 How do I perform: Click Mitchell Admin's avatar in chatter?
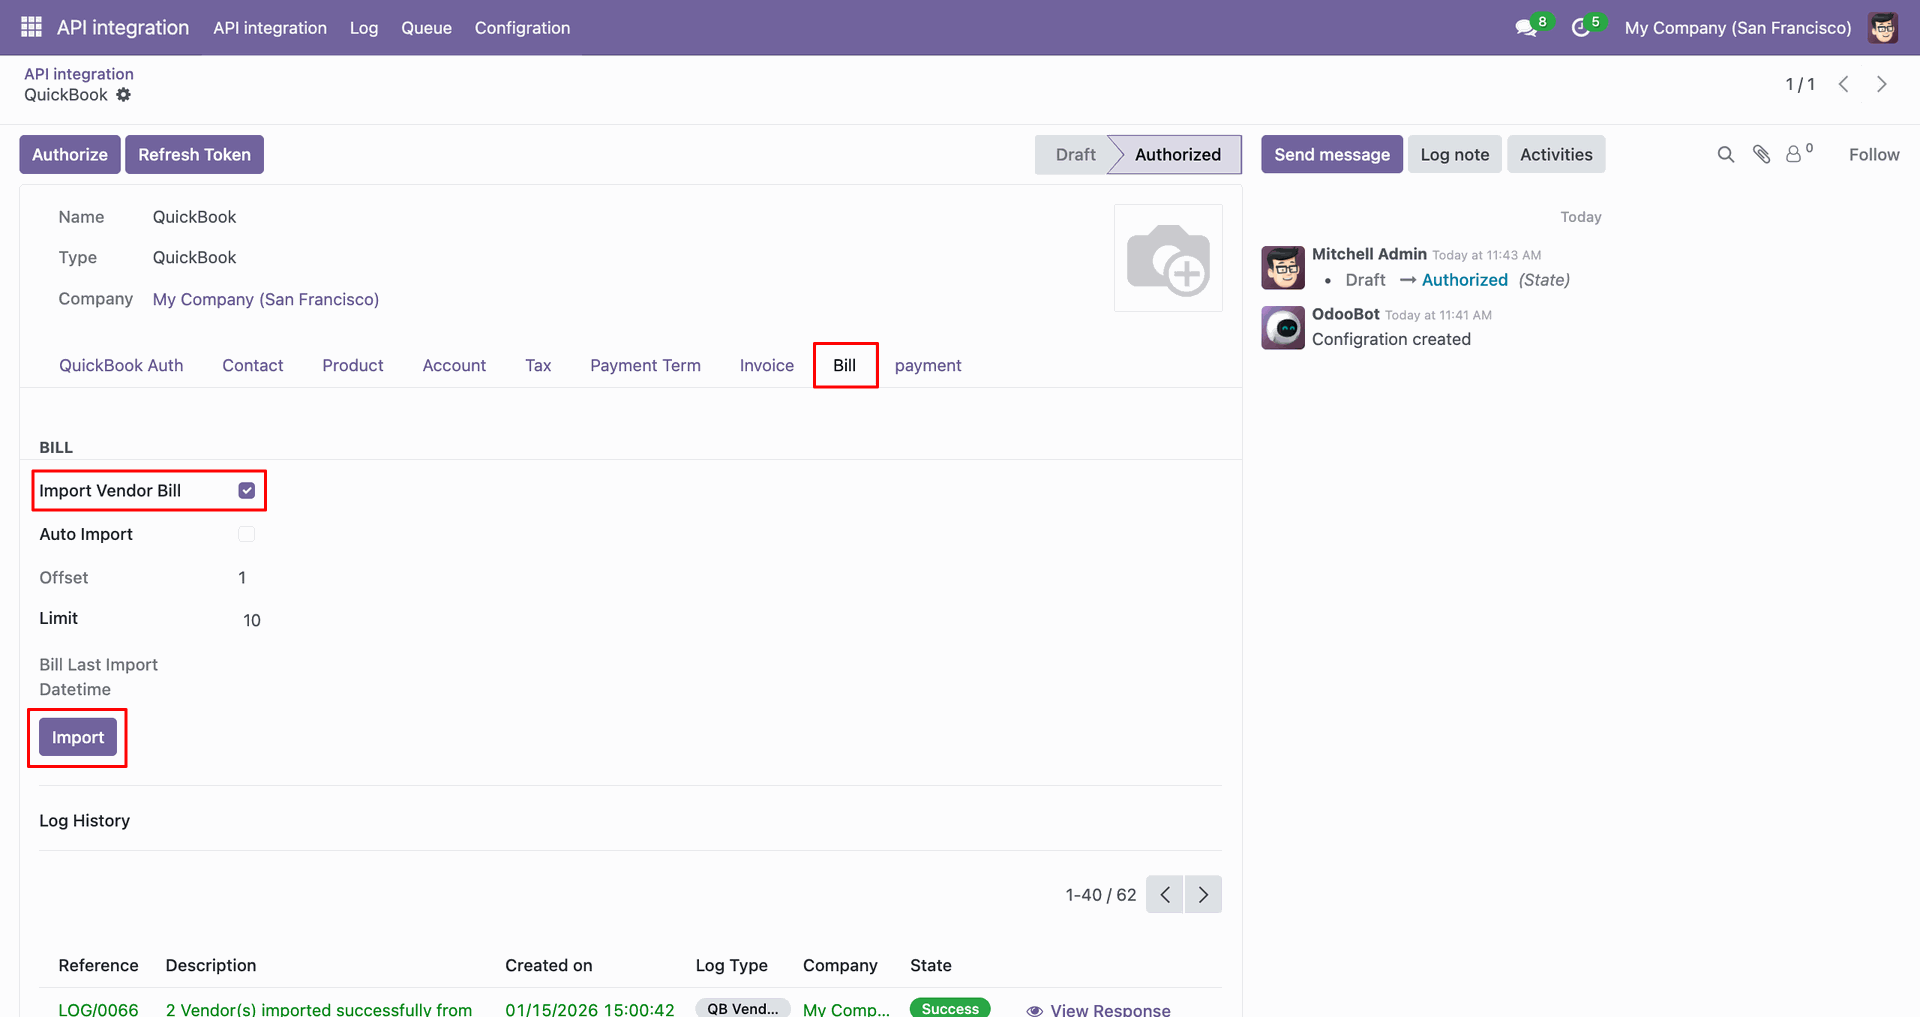(1283, 267)
